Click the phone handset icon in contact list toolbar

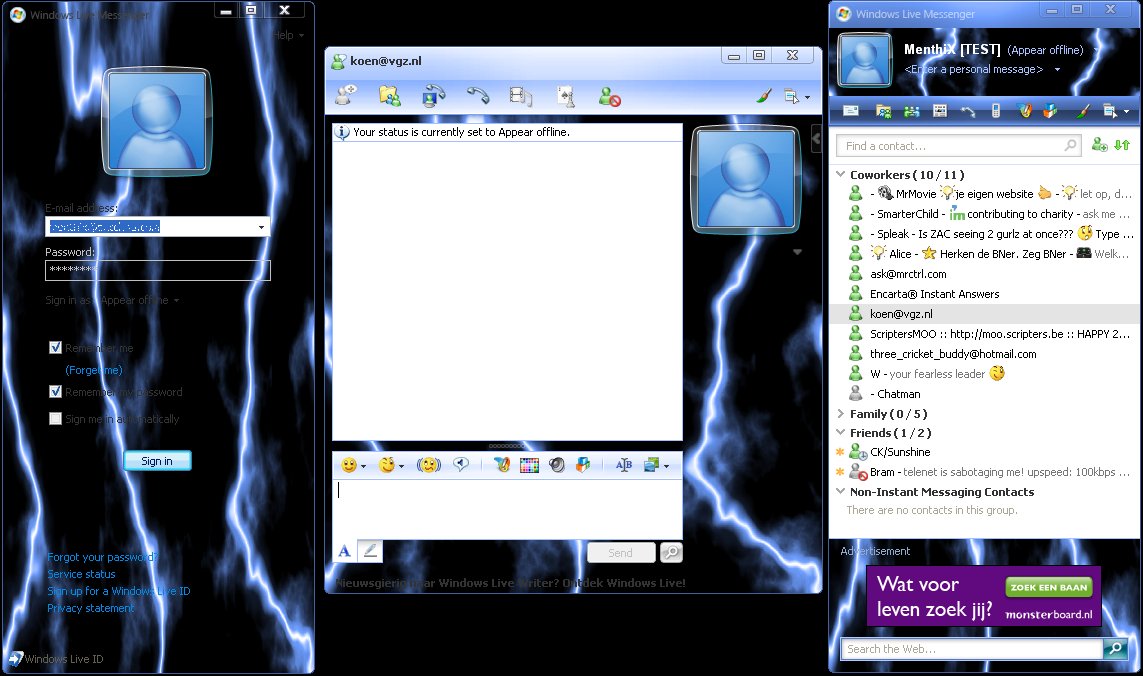[x=968, y=112]
